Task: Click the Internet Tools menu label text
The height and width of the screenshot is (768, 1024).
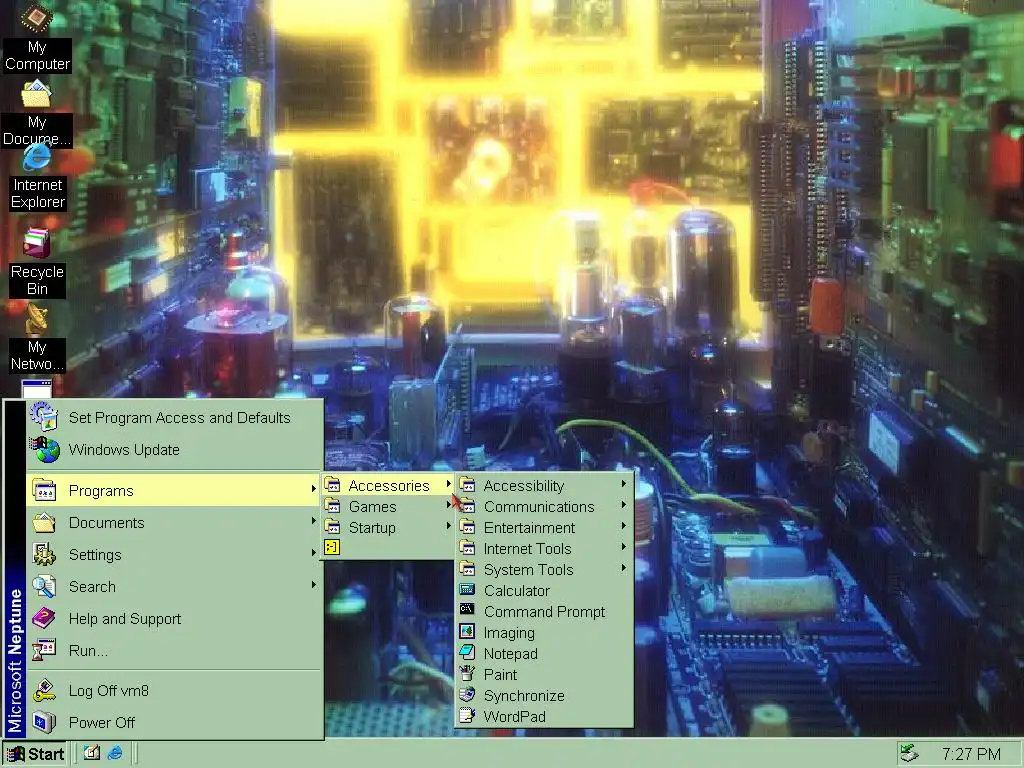Action: tap(527, 548)
